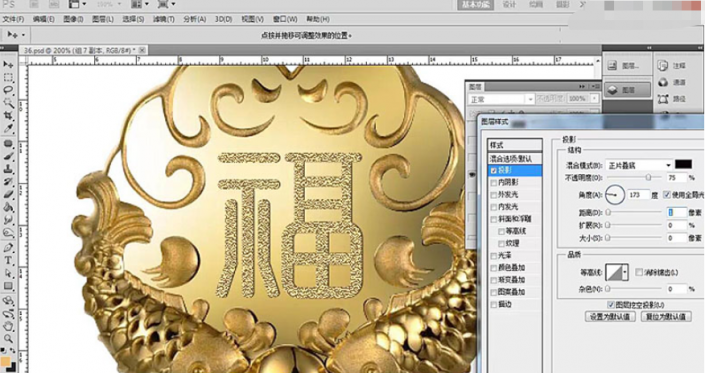Open the Layers panel menu button

click(596, 86)
